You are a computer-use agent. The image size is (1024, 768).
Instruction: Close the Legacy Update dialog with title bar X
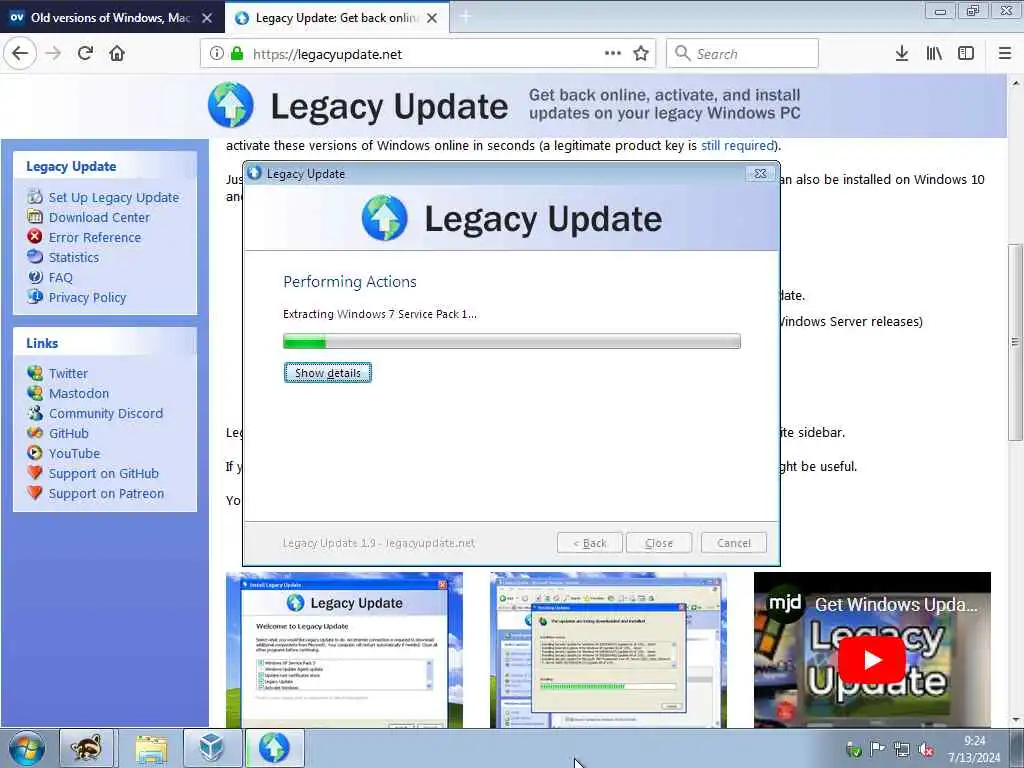pyautogui.click(x=760, y=174)
